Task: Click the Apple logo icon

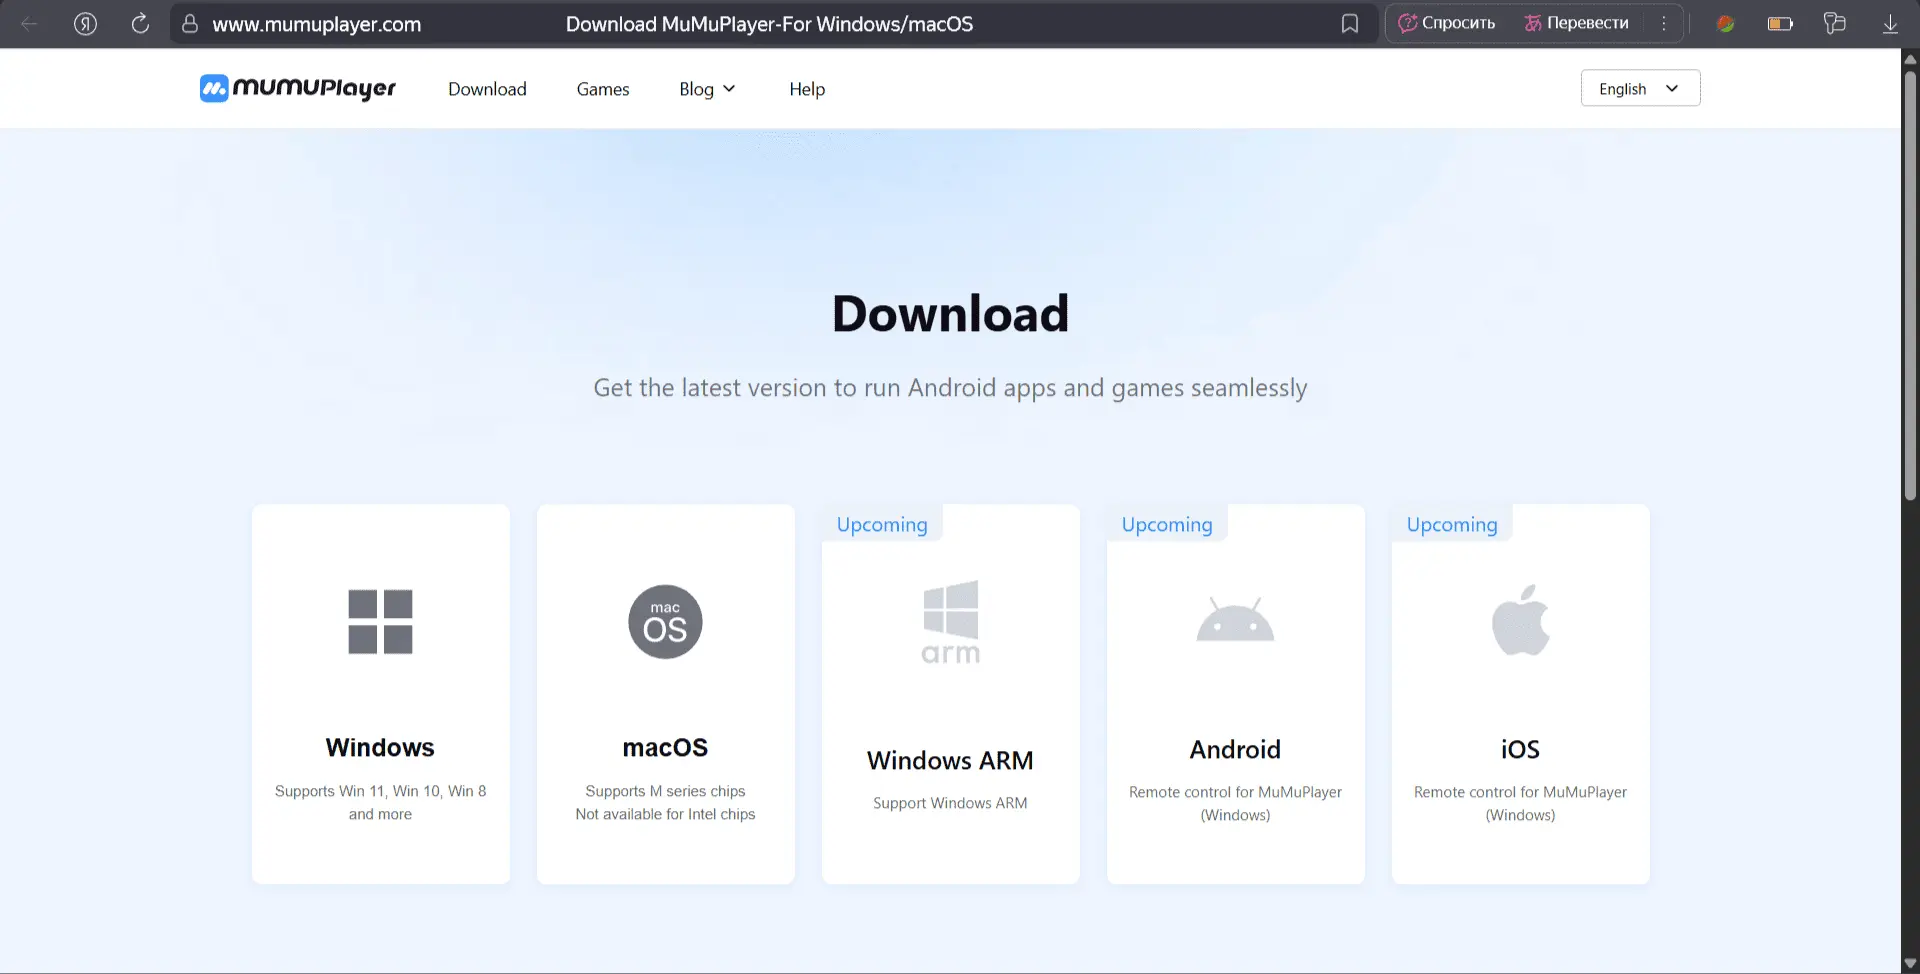Action: [1520, 620]
